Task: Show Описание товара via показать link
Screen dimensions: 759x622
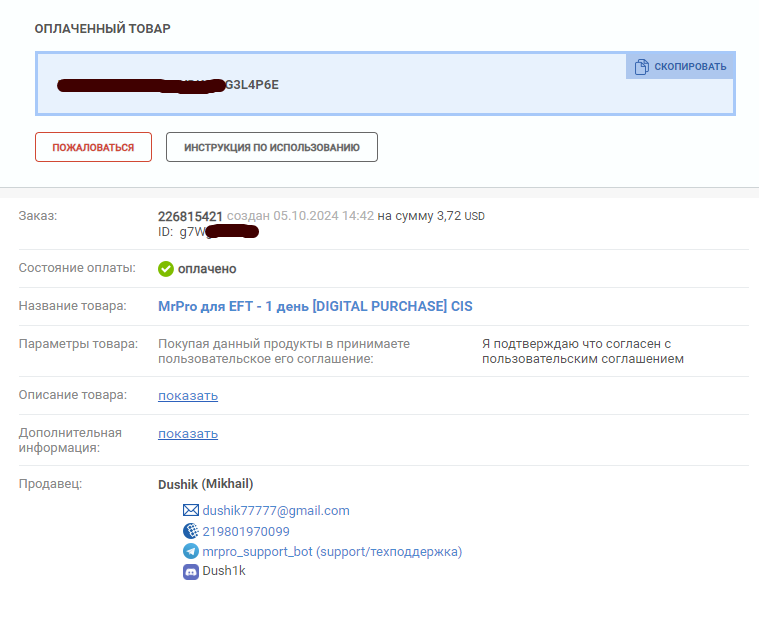Action: [188, 395]
